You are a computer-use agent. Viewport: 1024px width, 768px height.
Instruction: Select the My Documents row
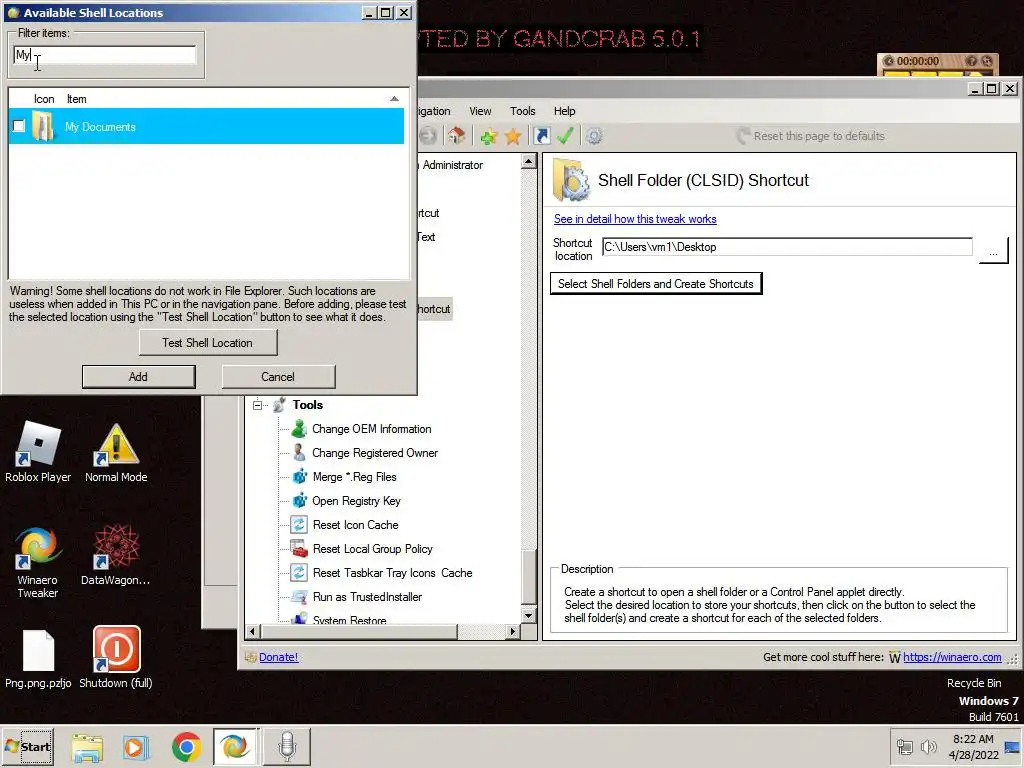[206, 126]
